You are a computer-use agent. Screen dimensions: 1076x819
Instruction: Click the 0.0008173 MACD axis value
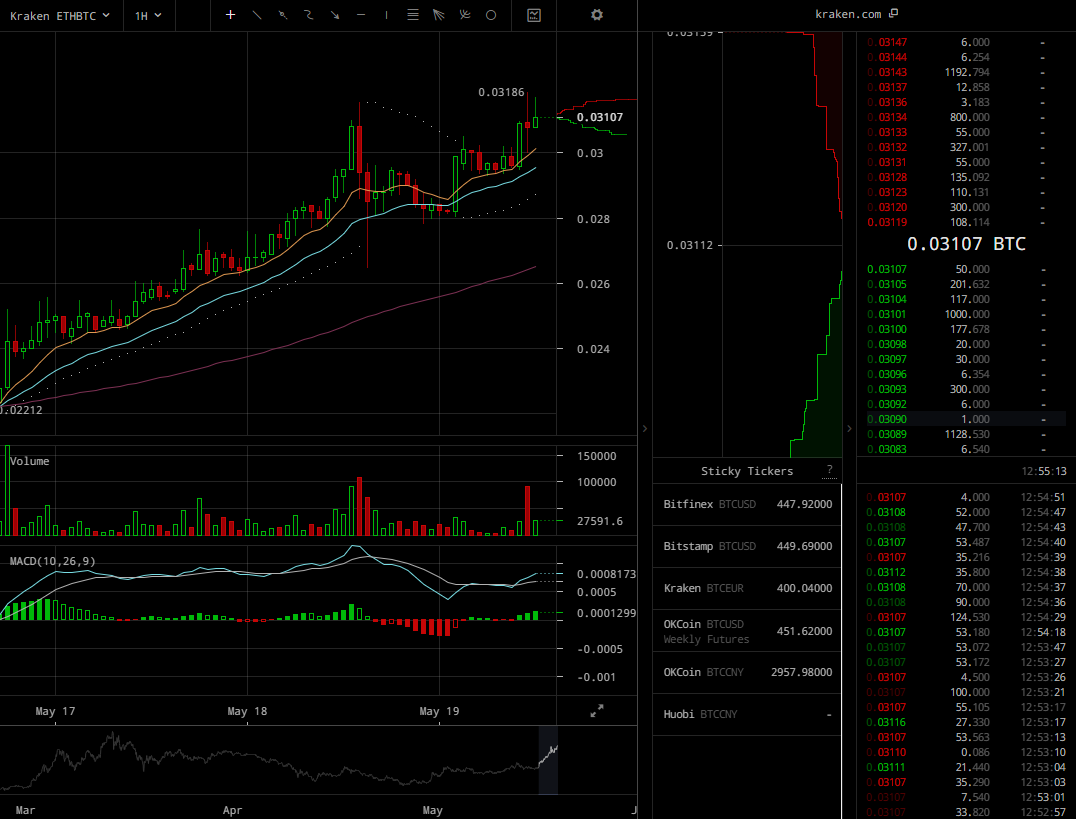click(606, 574)
